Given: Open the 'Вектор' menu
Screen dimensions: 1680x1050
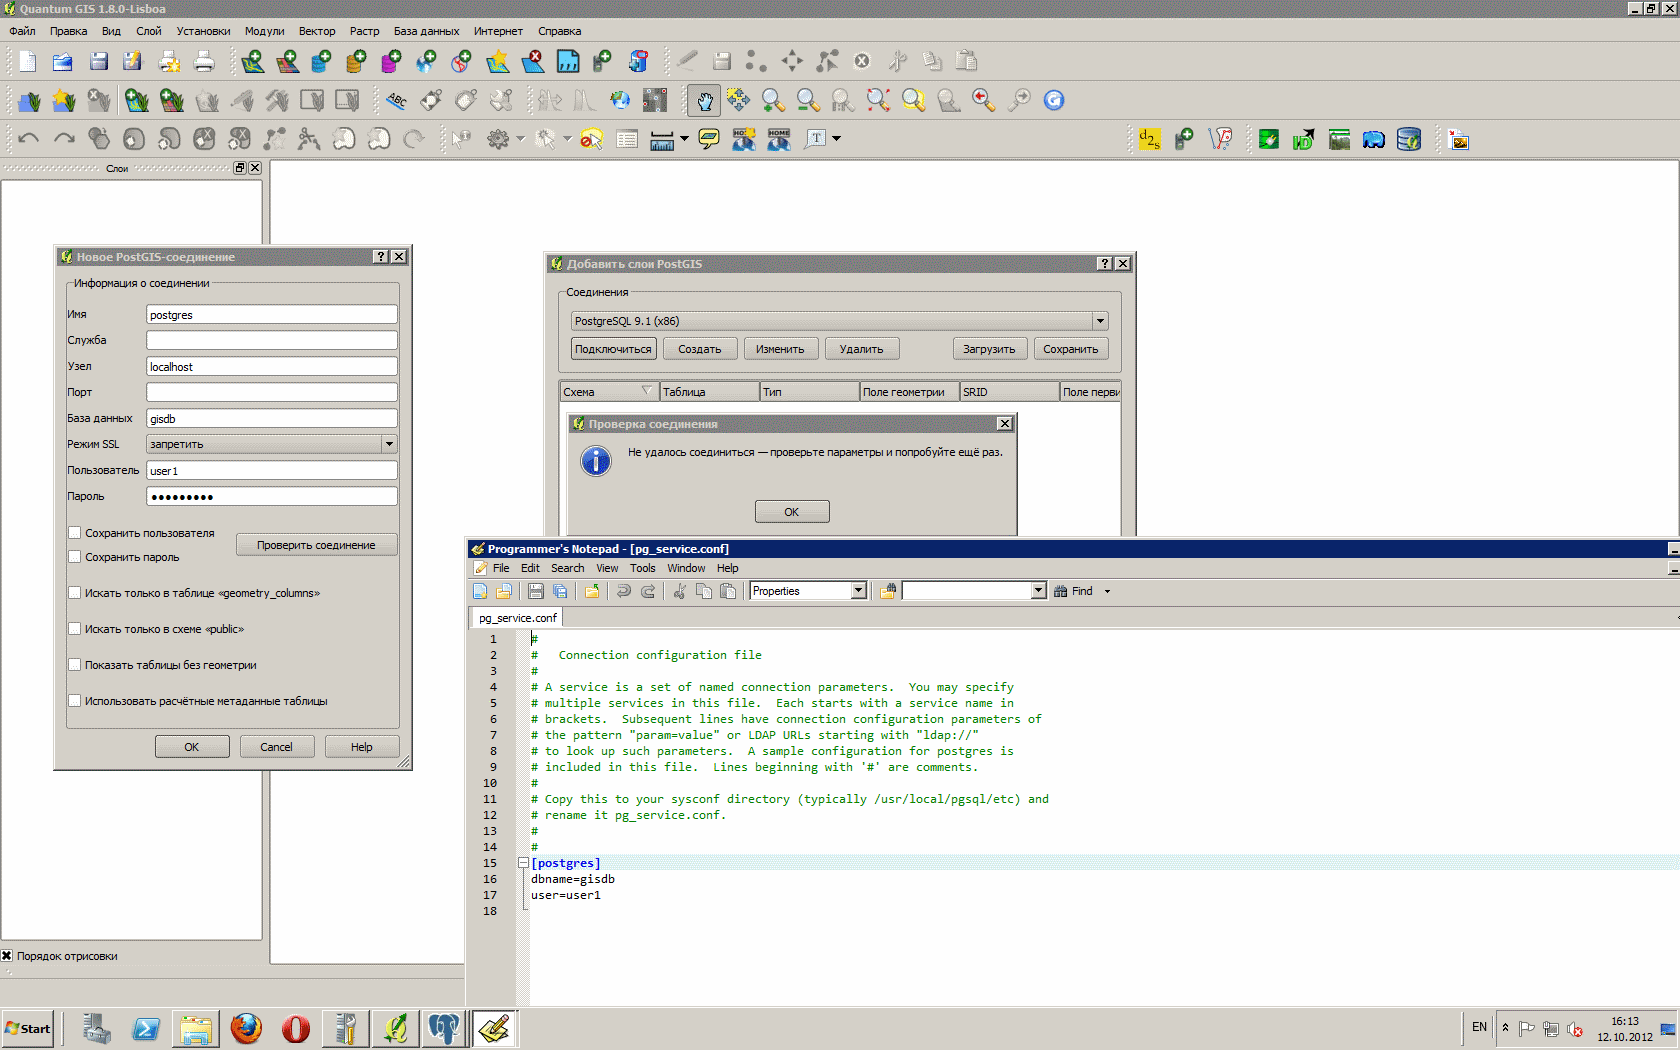Looking at the screenshot, I should tap(317, 31).
